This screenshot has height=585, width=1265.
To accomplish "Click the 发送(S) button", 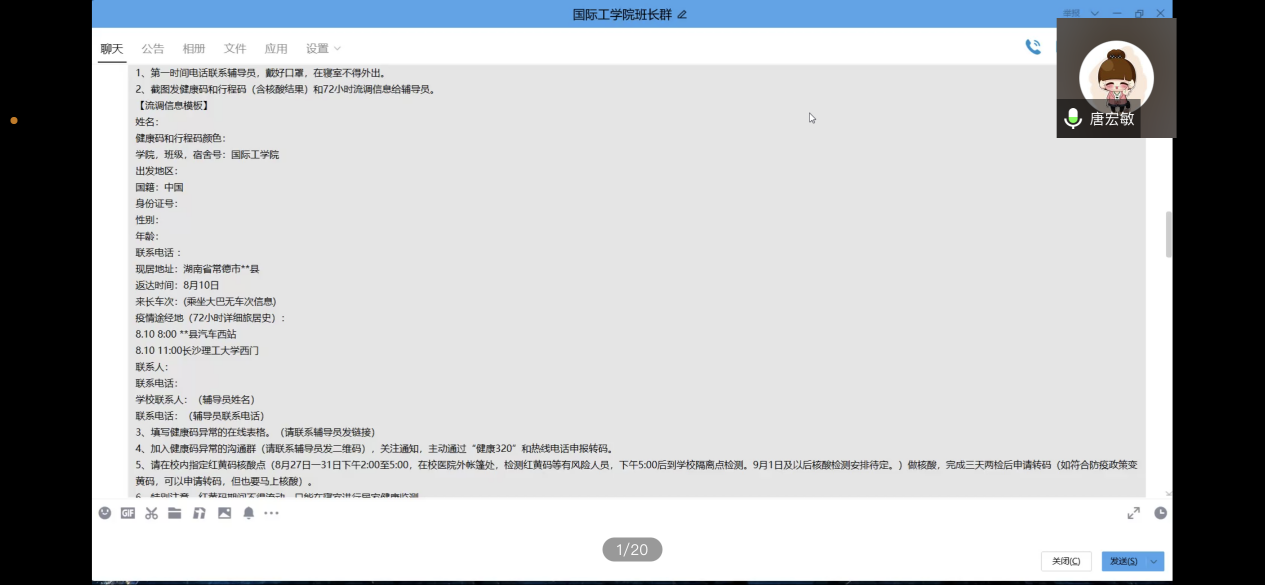I will [x=1123, y=561].
